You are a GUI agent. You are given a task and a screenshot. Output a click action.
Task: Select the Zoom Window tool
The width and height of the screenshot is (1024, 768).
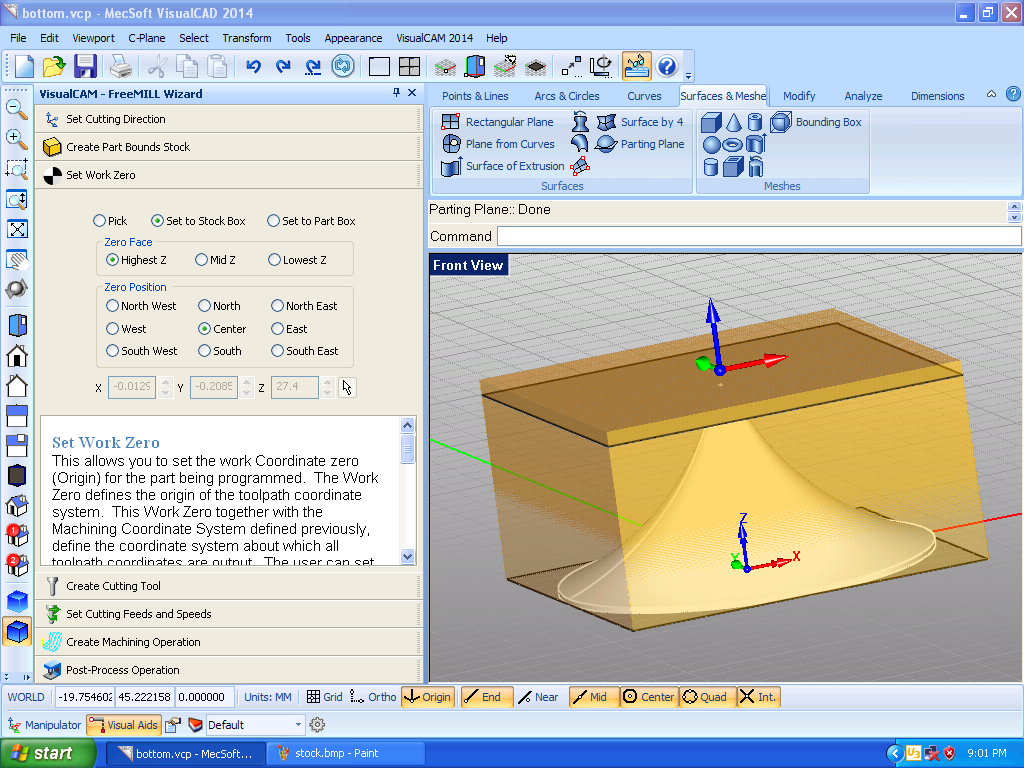(16, 168)
